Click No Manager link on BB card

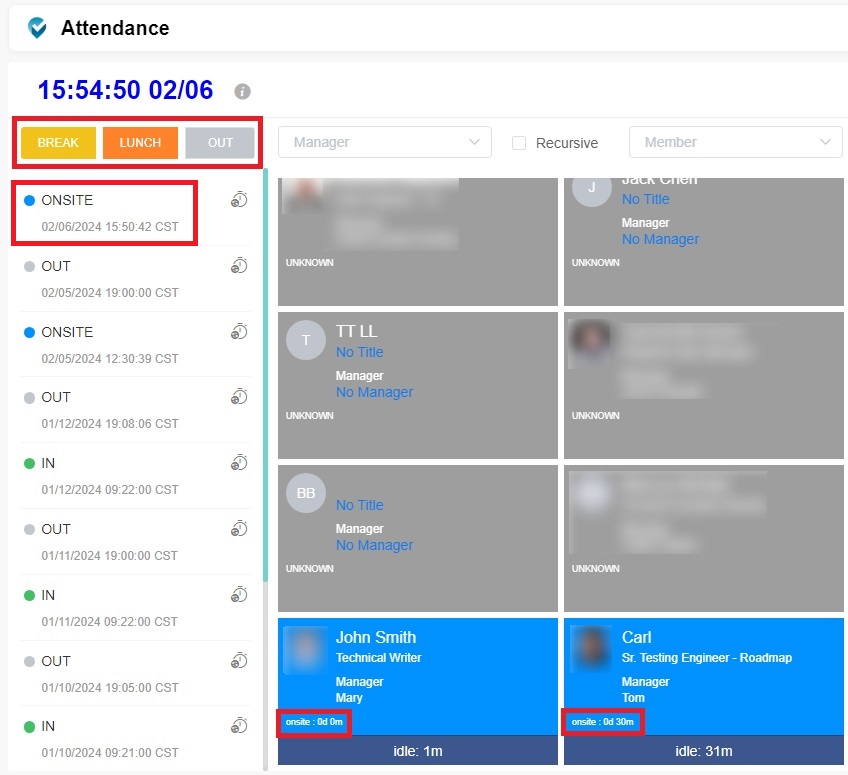click(374, 545)
